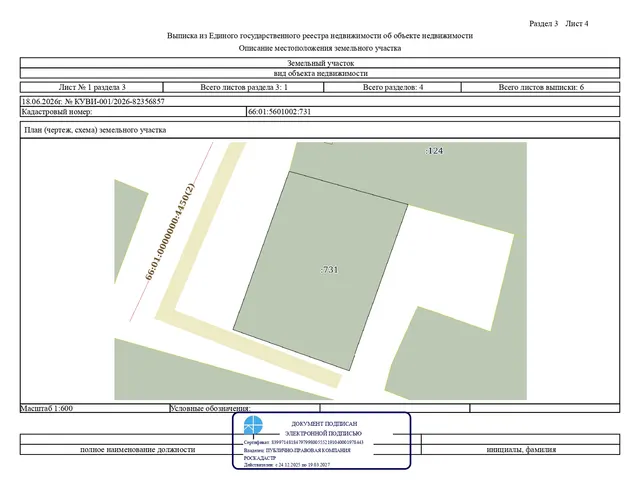Click cadastral number value "66:01:5601002:731"
This screenshot has height=495, width=640.
click(x=280, y=112)
